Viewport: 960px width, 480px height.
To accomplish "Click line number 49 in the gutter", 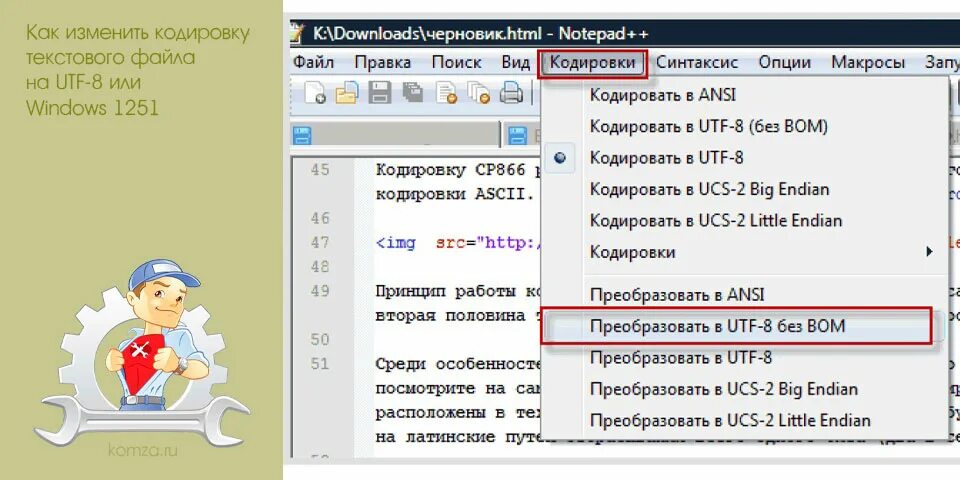I will 320,291.
